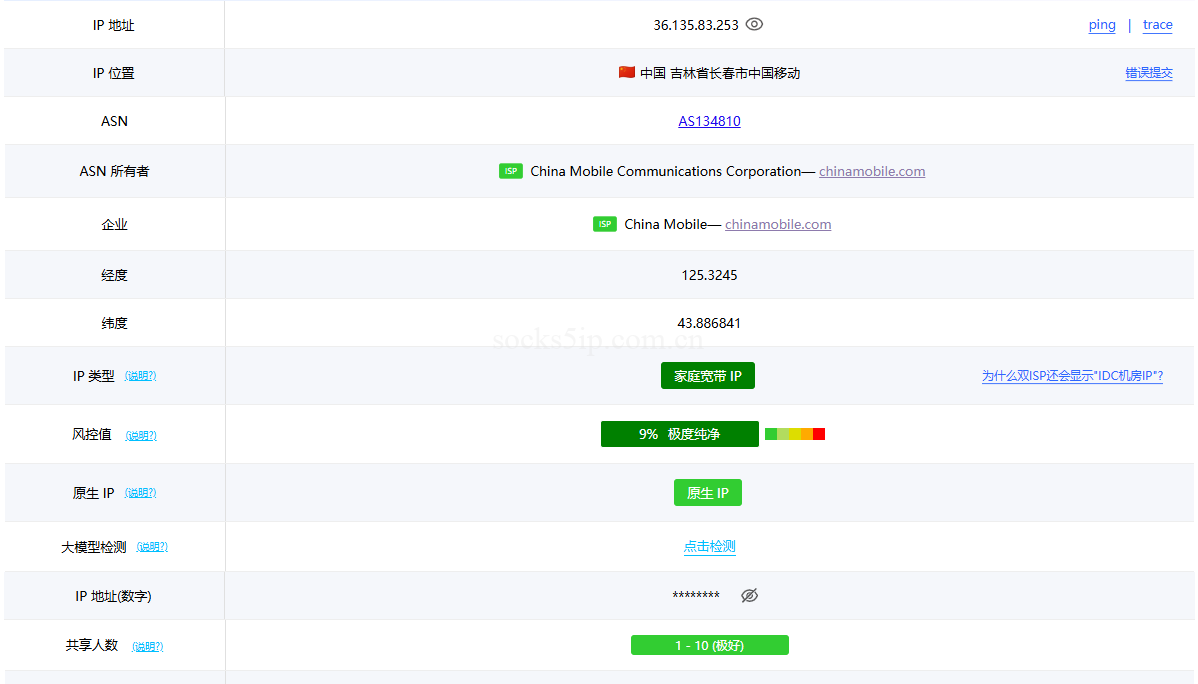Click the 企业 row label
The height and width of the screenshot is (684, 1198).
(115, 225)
